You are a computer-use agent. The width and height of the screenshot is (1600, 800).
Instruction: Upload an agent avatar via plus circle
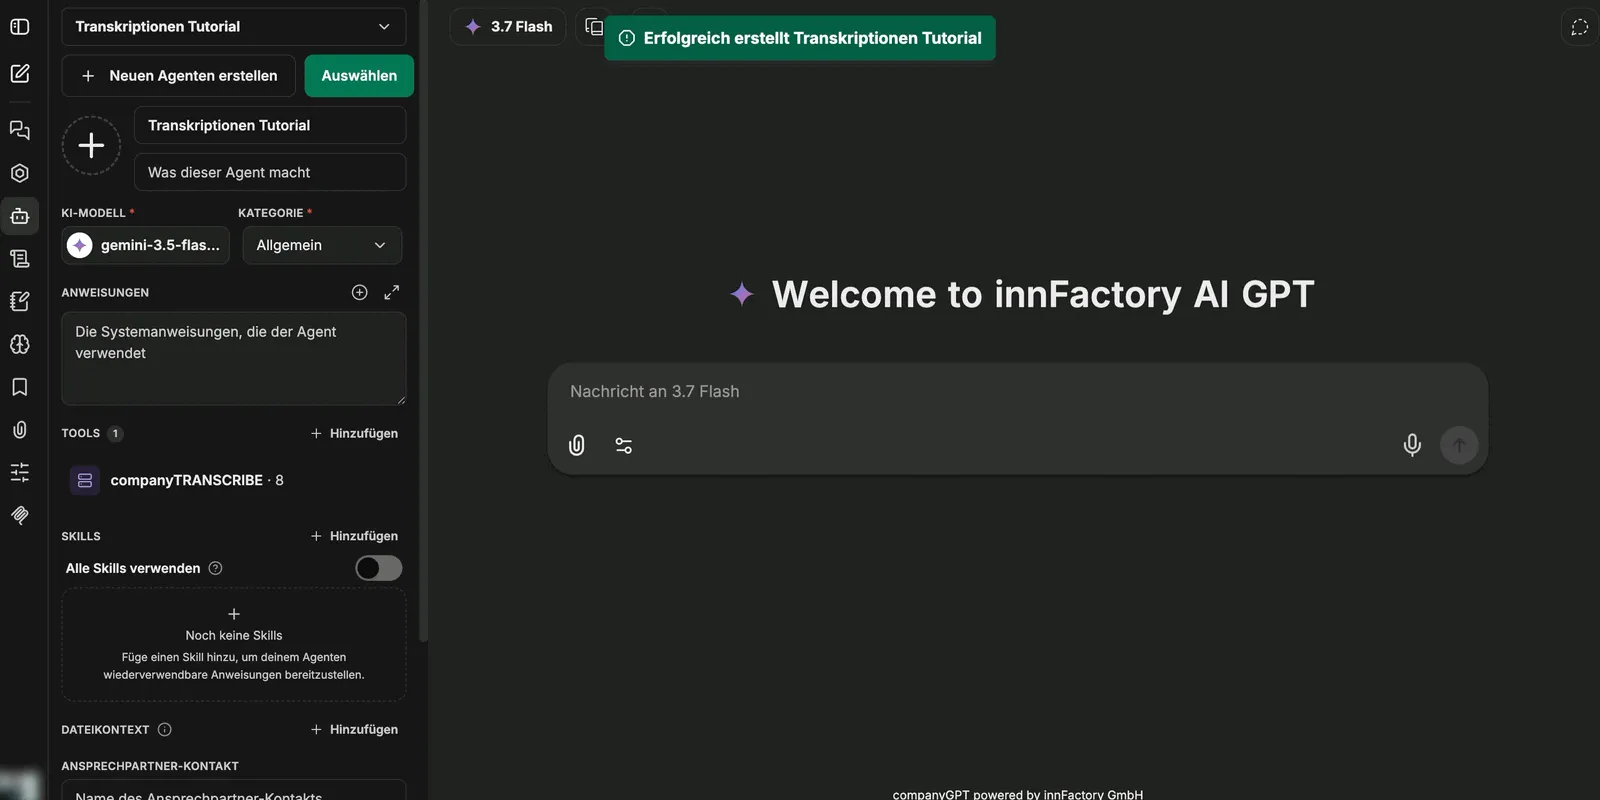pyautogui.click(x=91, y=146)
